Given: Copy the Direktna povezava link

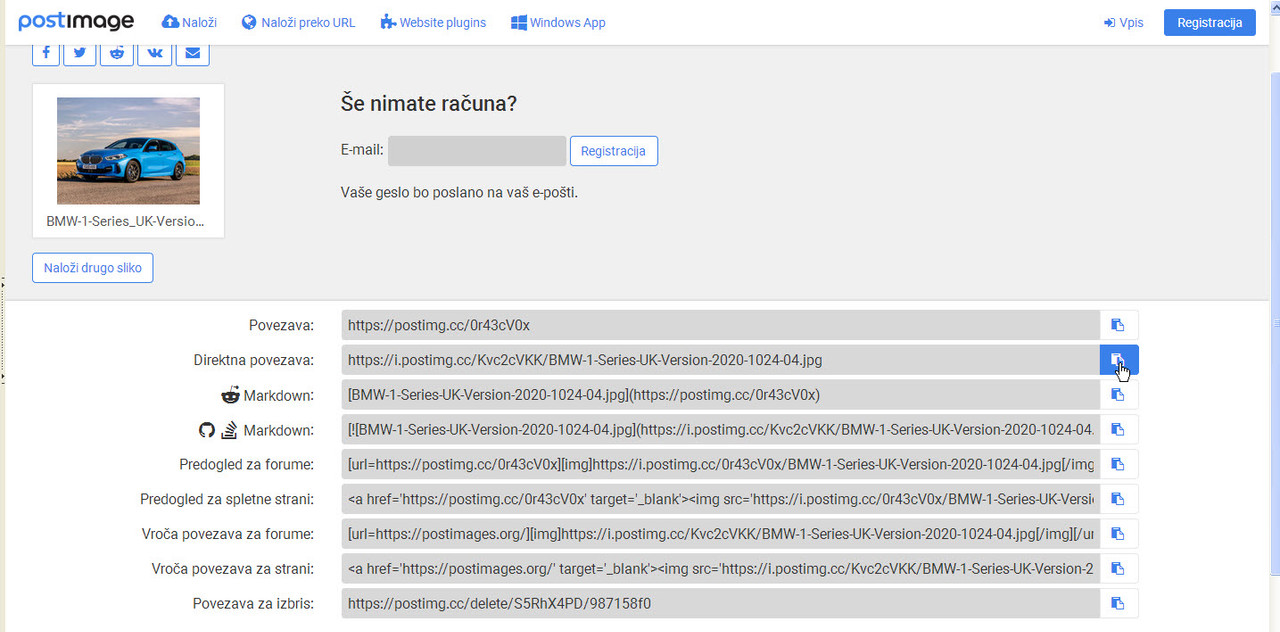Looking at the screenshot, I should pos(1119,360).
